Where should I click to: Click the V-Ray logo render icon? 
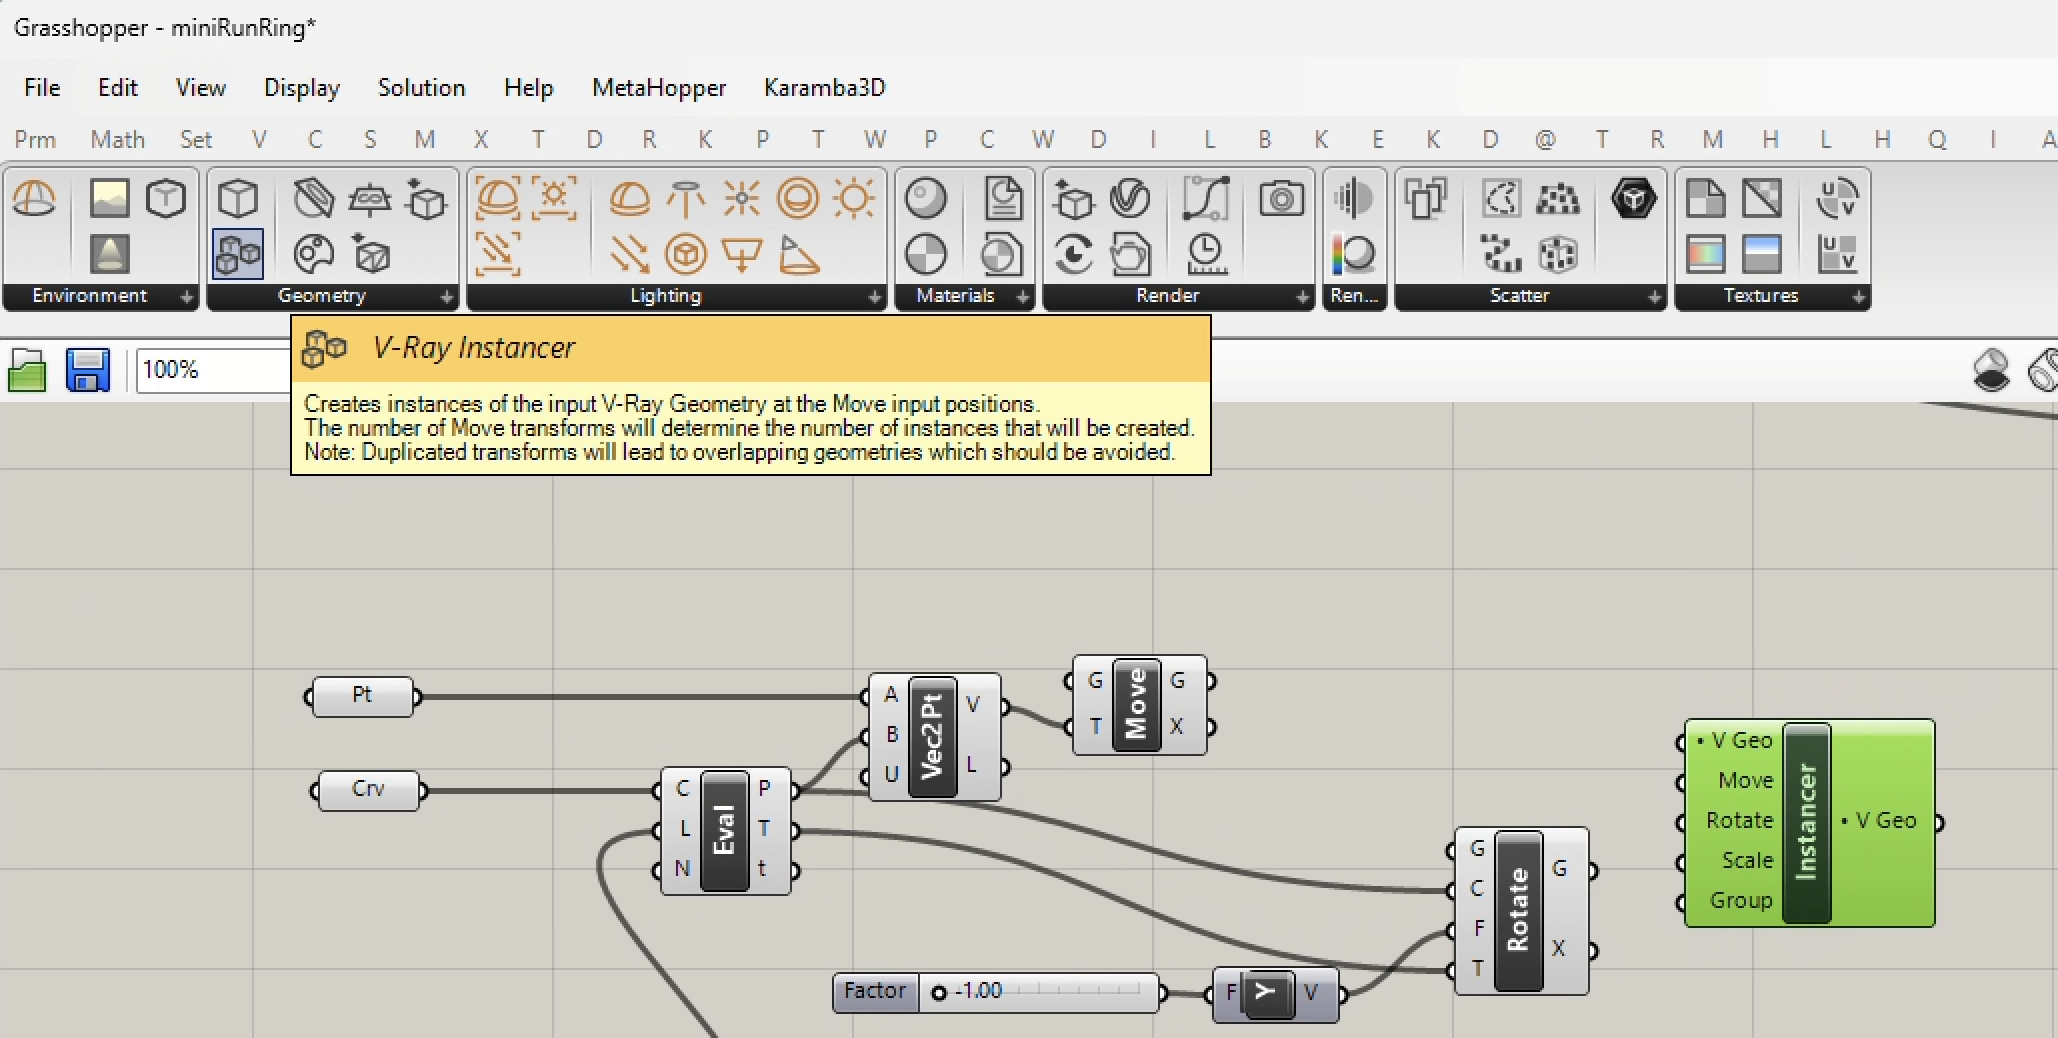tap(1130, 198)
